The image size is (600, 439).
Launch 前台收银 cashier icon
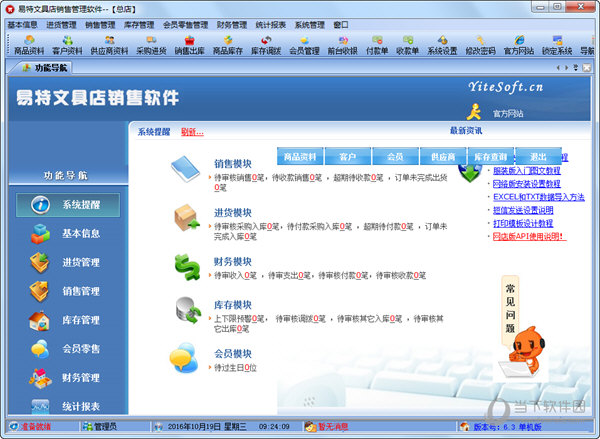342,45
